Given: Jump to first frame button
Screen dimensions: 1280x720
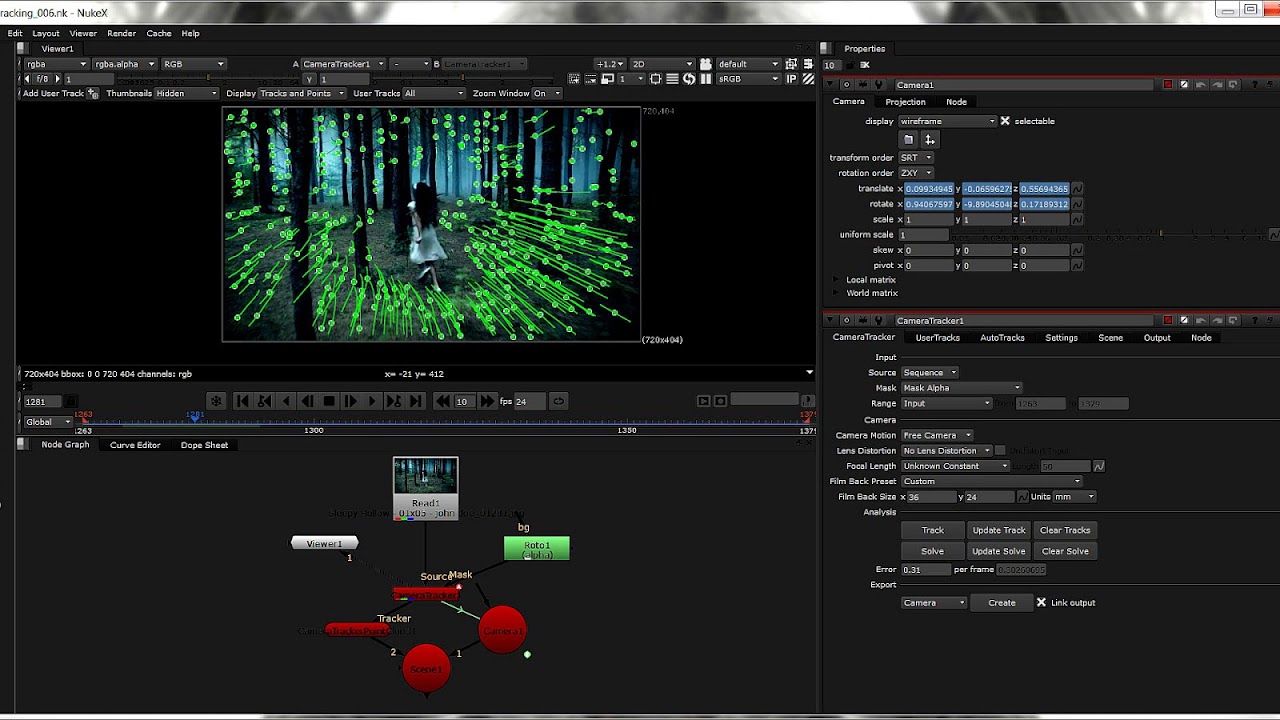Looking at the screenshot, I should [x=242, y=401].
